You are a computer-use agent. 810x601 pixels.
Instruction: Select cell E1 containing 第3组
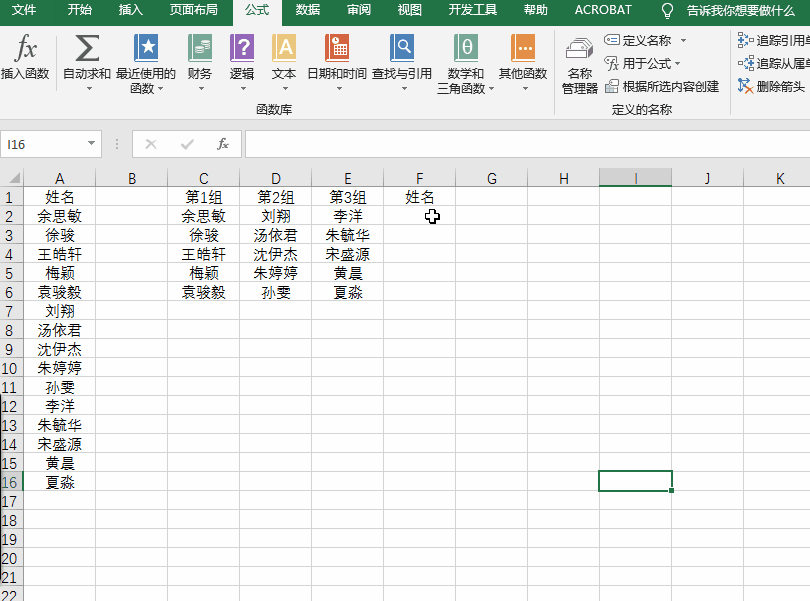coord(348,197)
